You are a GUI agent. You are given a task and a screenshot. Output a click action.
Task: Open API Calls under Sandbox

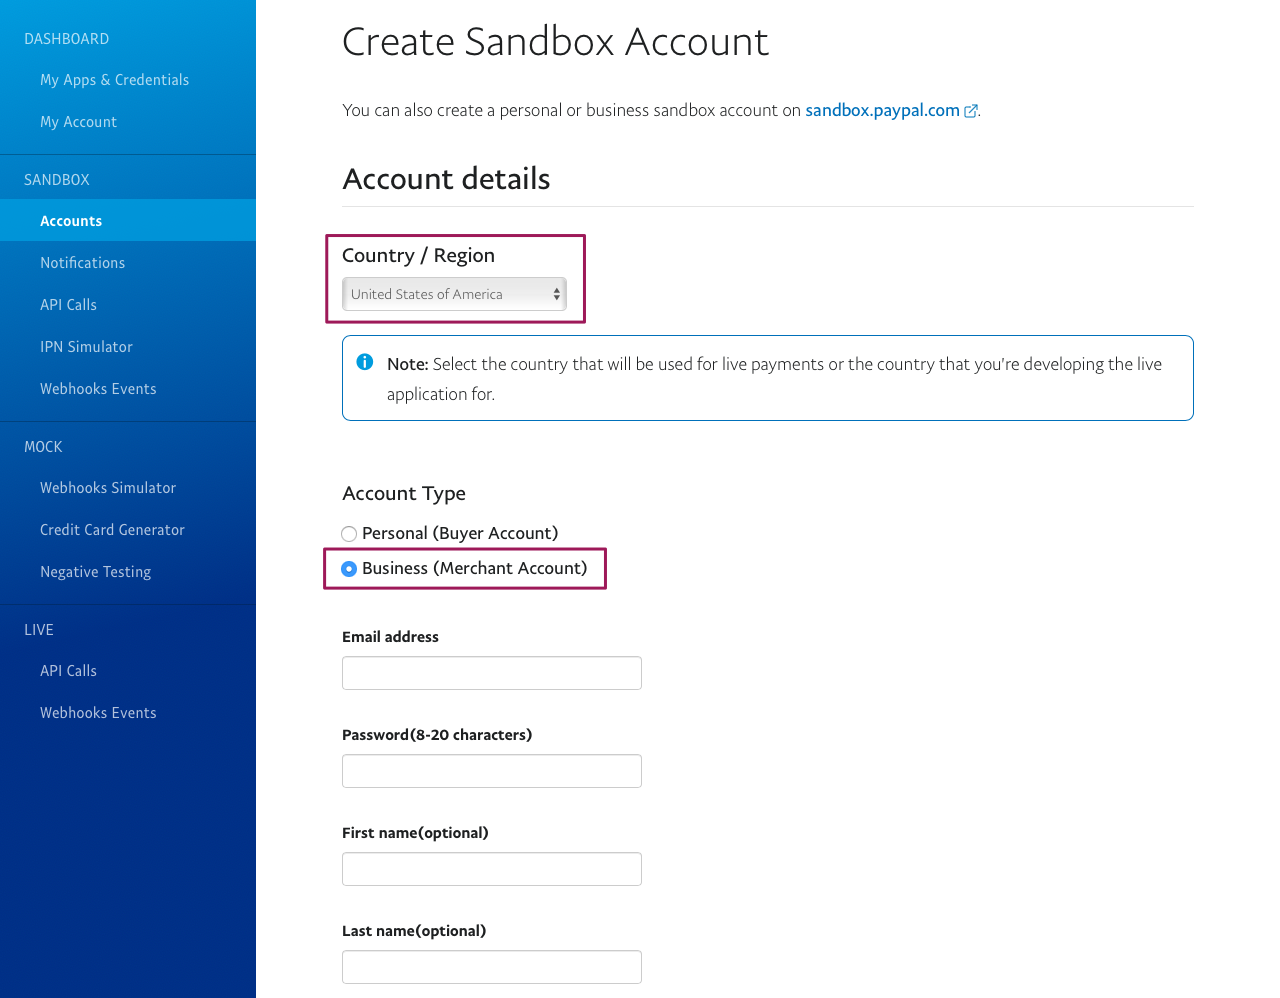68,305
